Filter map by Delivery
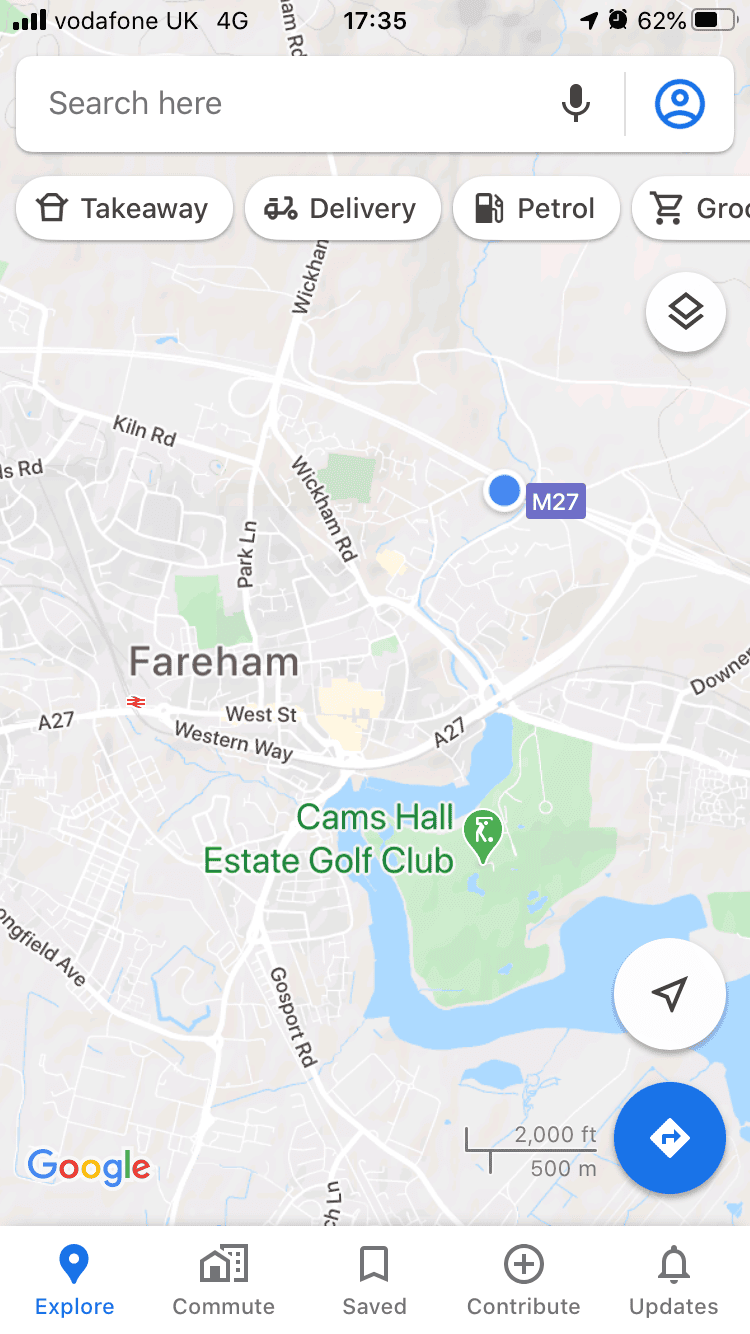The height and width of the screenshot is (1334, 750). pyautogui.click(x=342, y=208)
